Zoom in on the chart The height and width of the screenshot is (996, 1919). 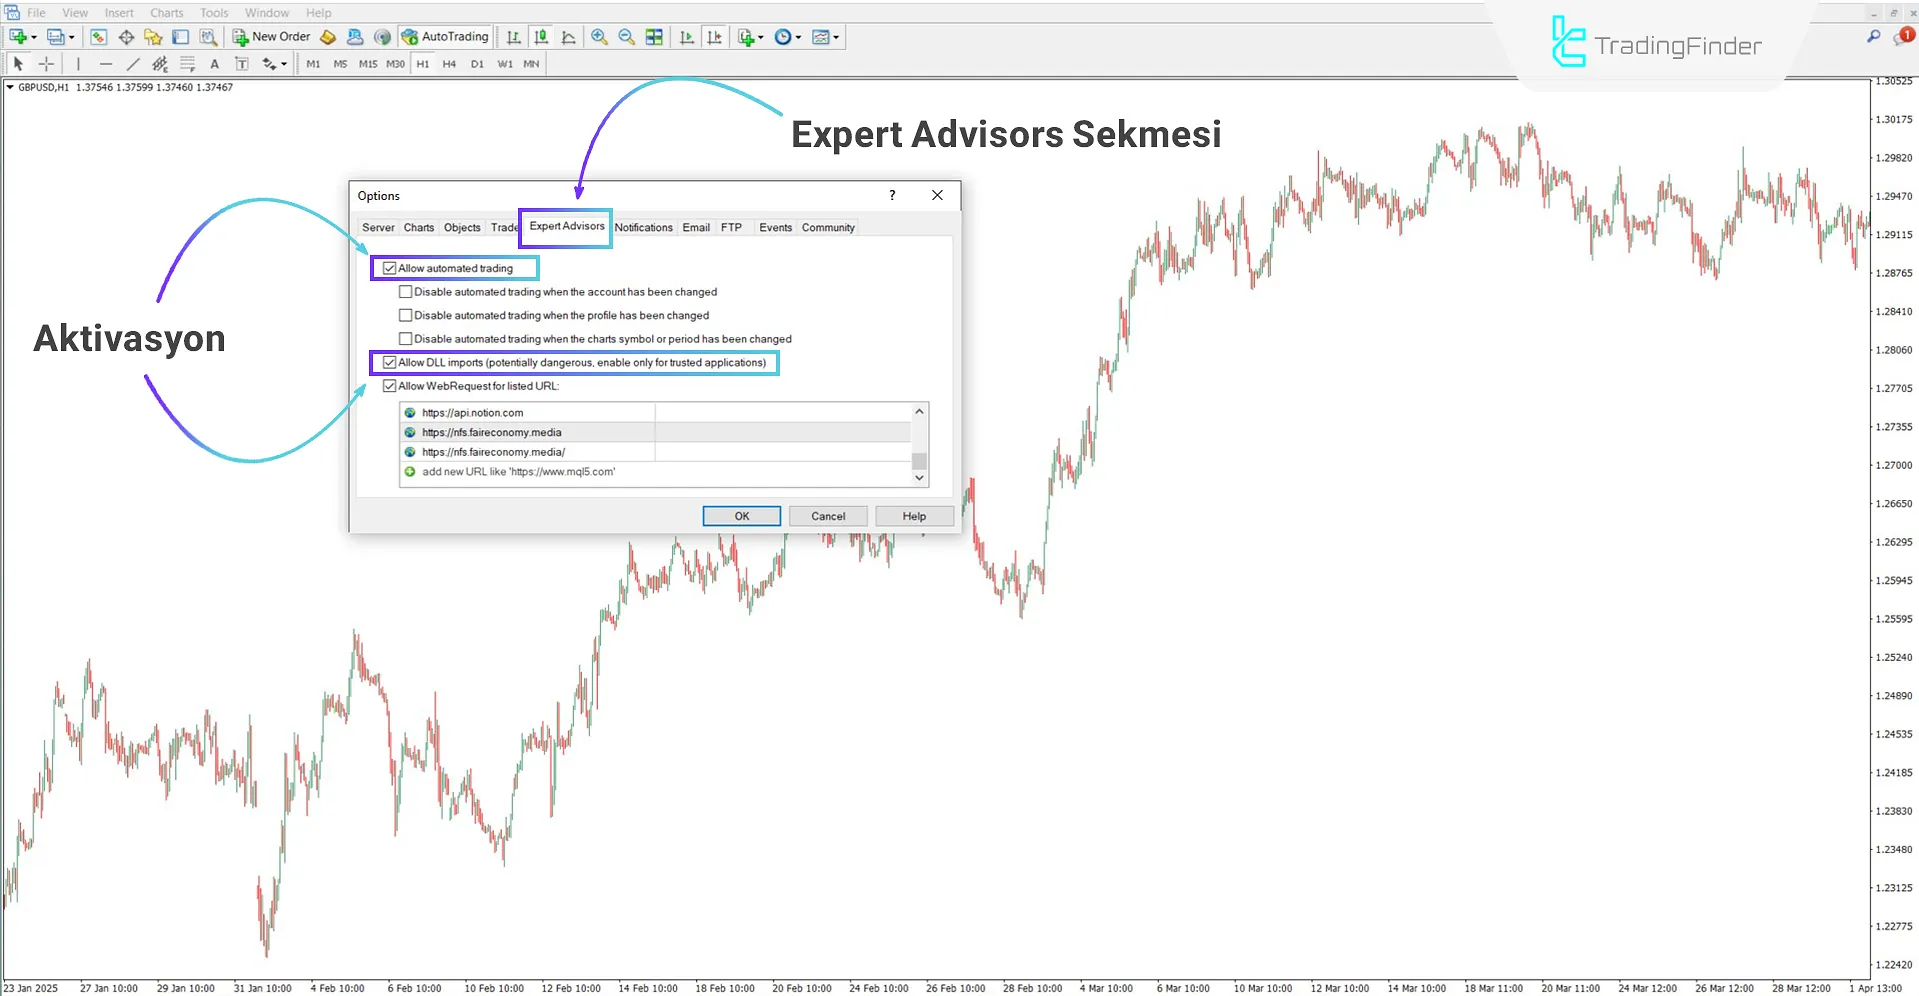point(599,37)
